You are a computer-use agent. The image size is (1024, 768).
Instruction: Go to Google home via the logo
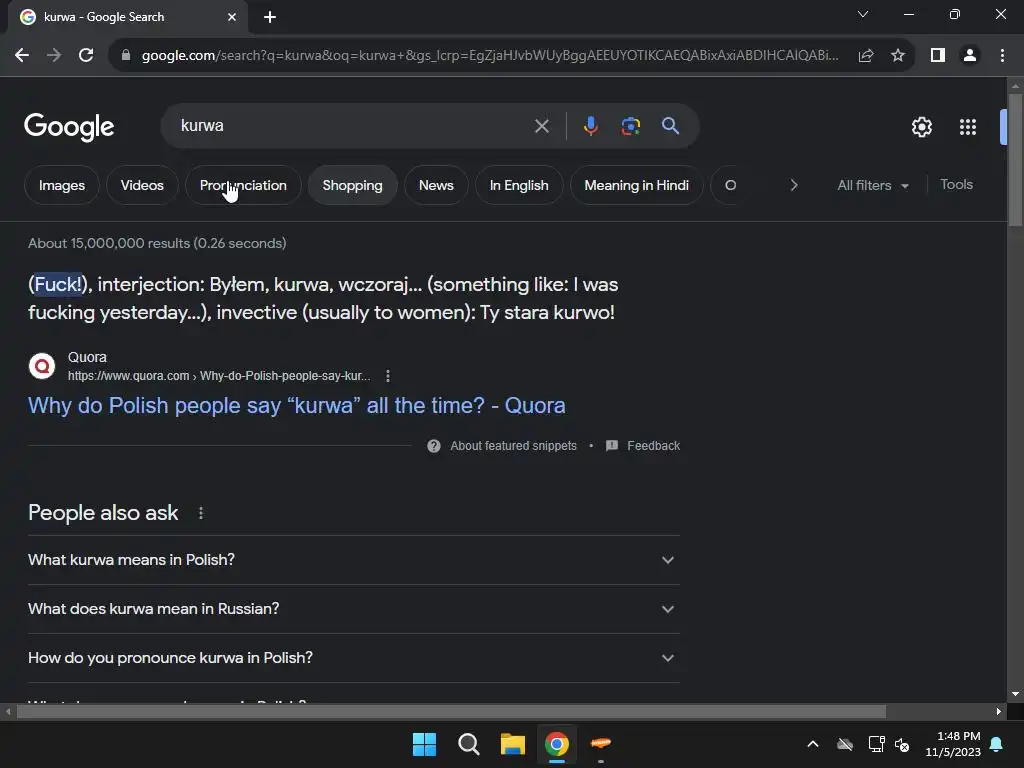(x=69, y=127)
